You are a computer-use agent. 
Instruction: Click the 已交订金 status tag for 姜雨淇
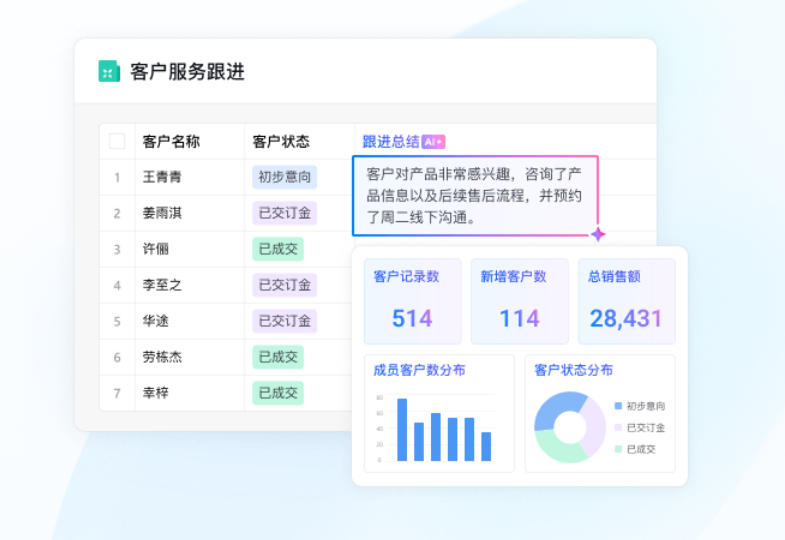284,213
